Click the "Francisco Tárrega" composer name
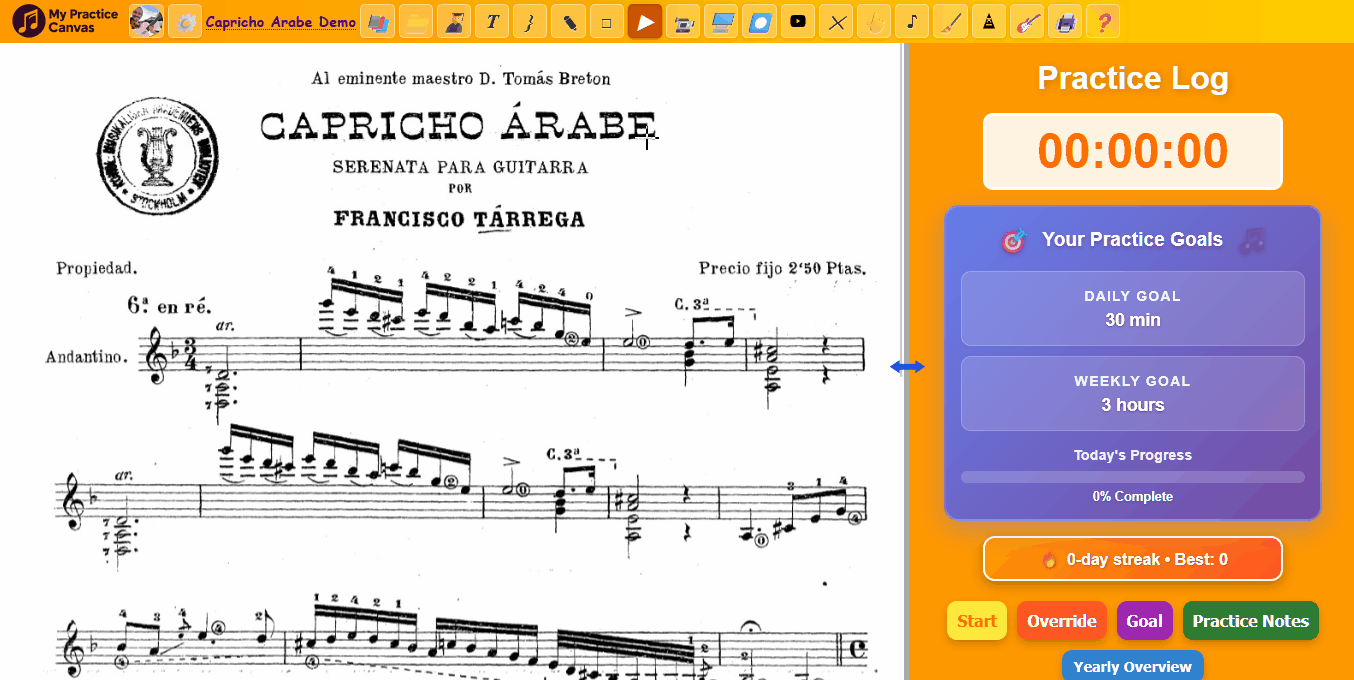The height and width of the screenshot is (680, 1354). pyautogui.click(x=459, y=219)
